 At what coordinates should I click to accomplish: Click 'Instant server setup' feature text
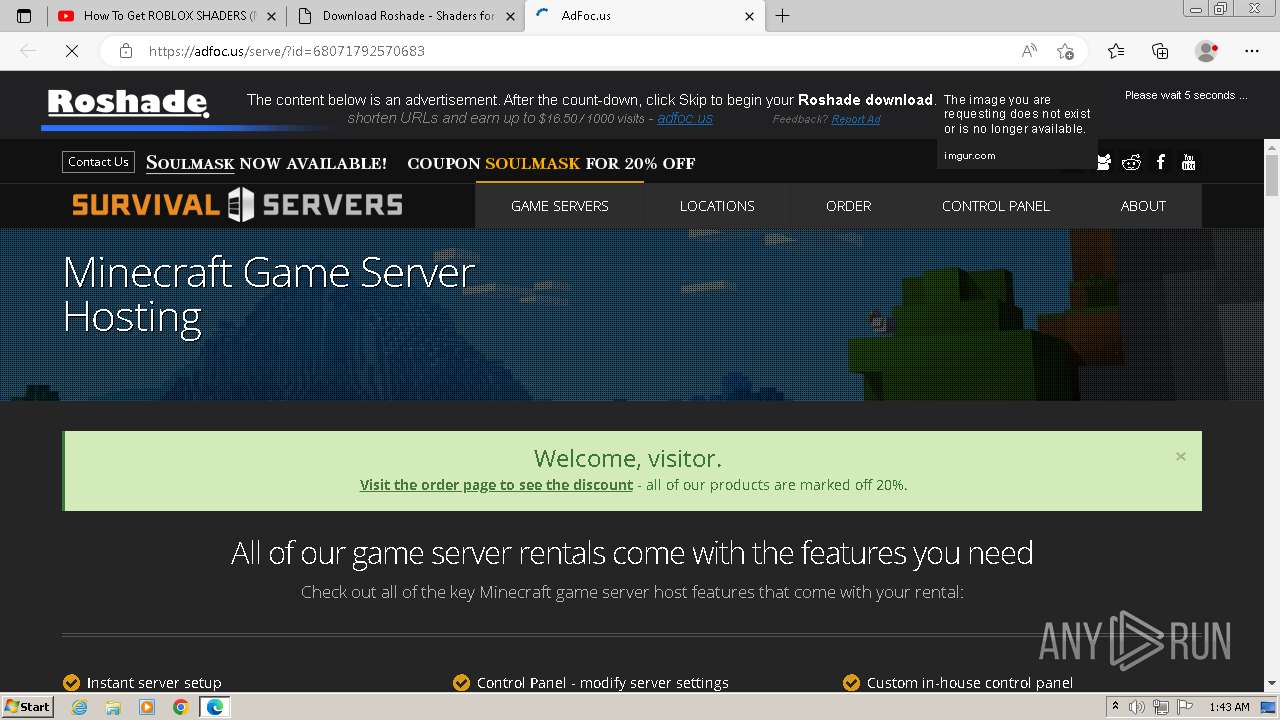(x=154, y=683)
